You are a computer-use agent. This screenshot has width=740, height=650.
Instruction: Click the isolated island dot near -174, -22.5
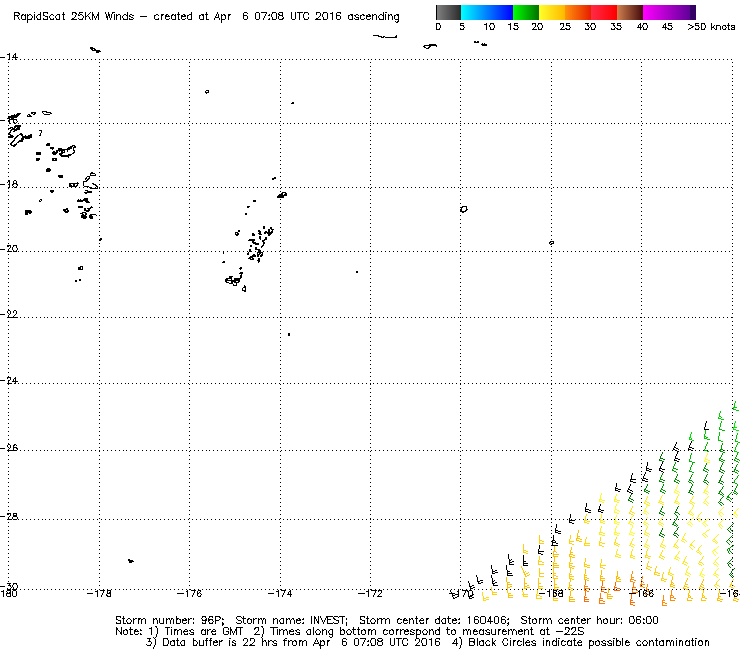(289, 334)
